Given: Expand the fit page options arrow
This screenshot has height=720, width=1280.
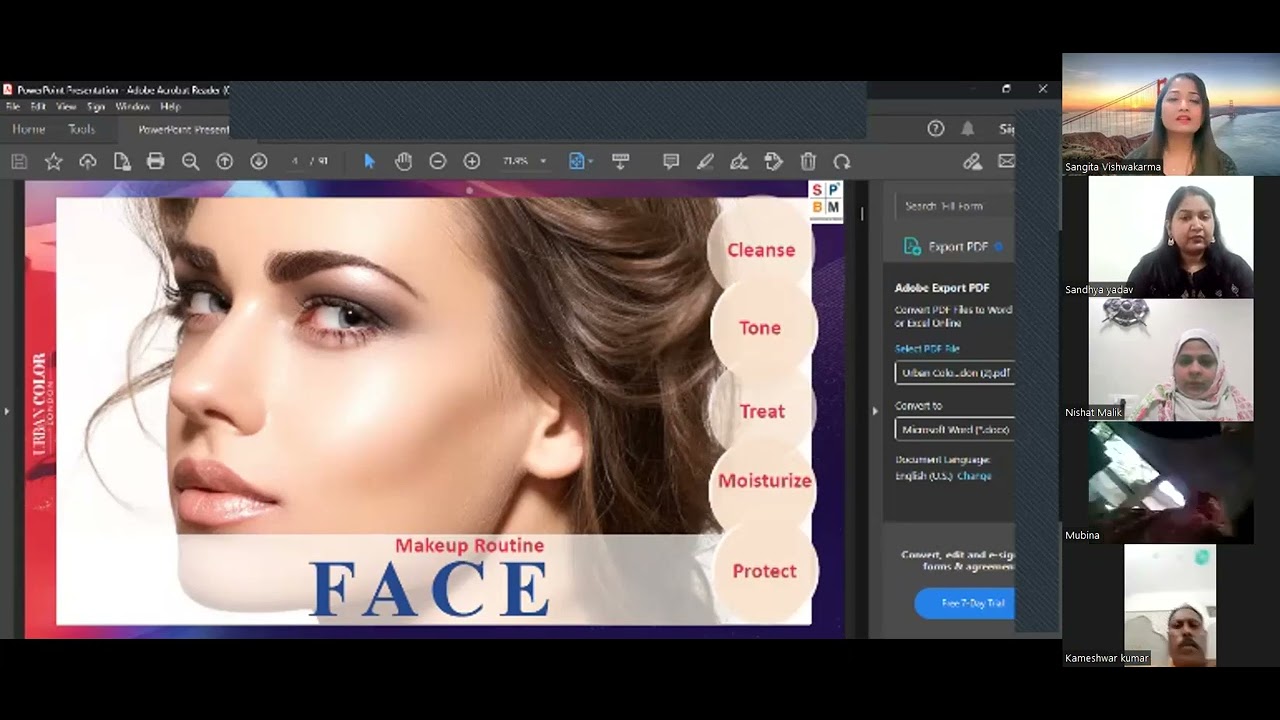Looking at the screenshot, I should 591,161.
